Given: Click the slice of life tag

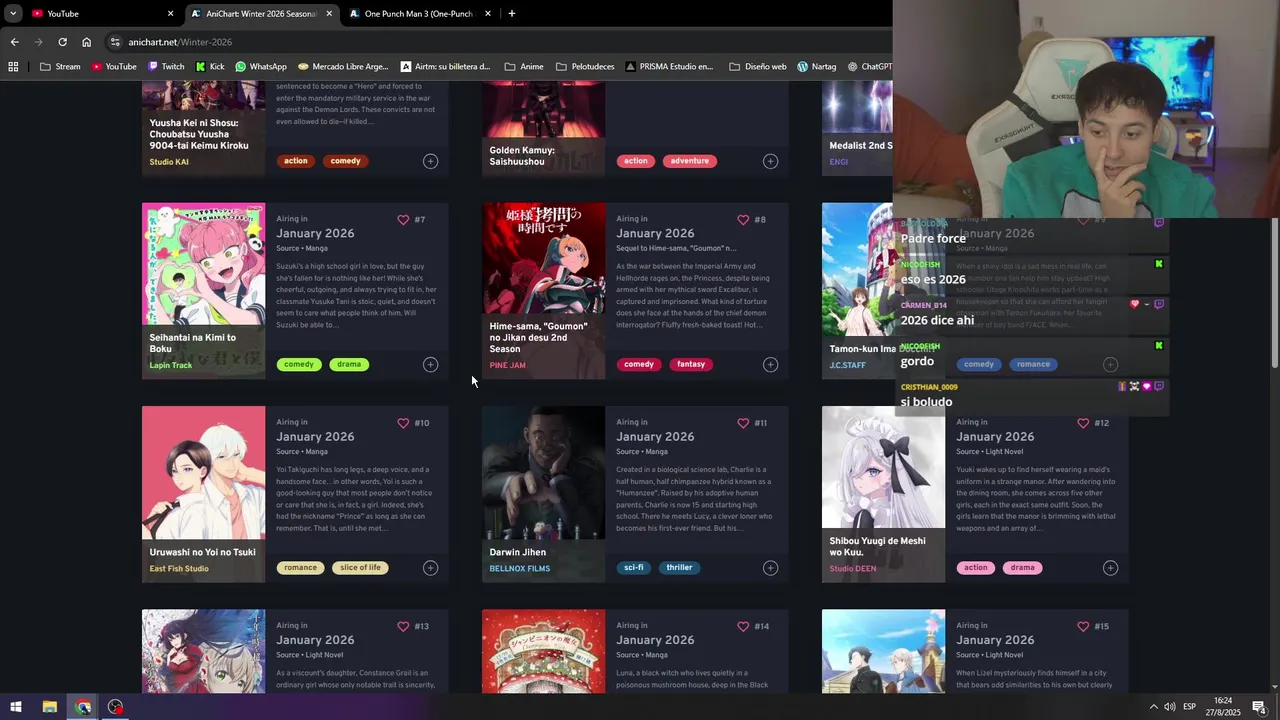Looking at the screenshot, I should coord(360,568).
